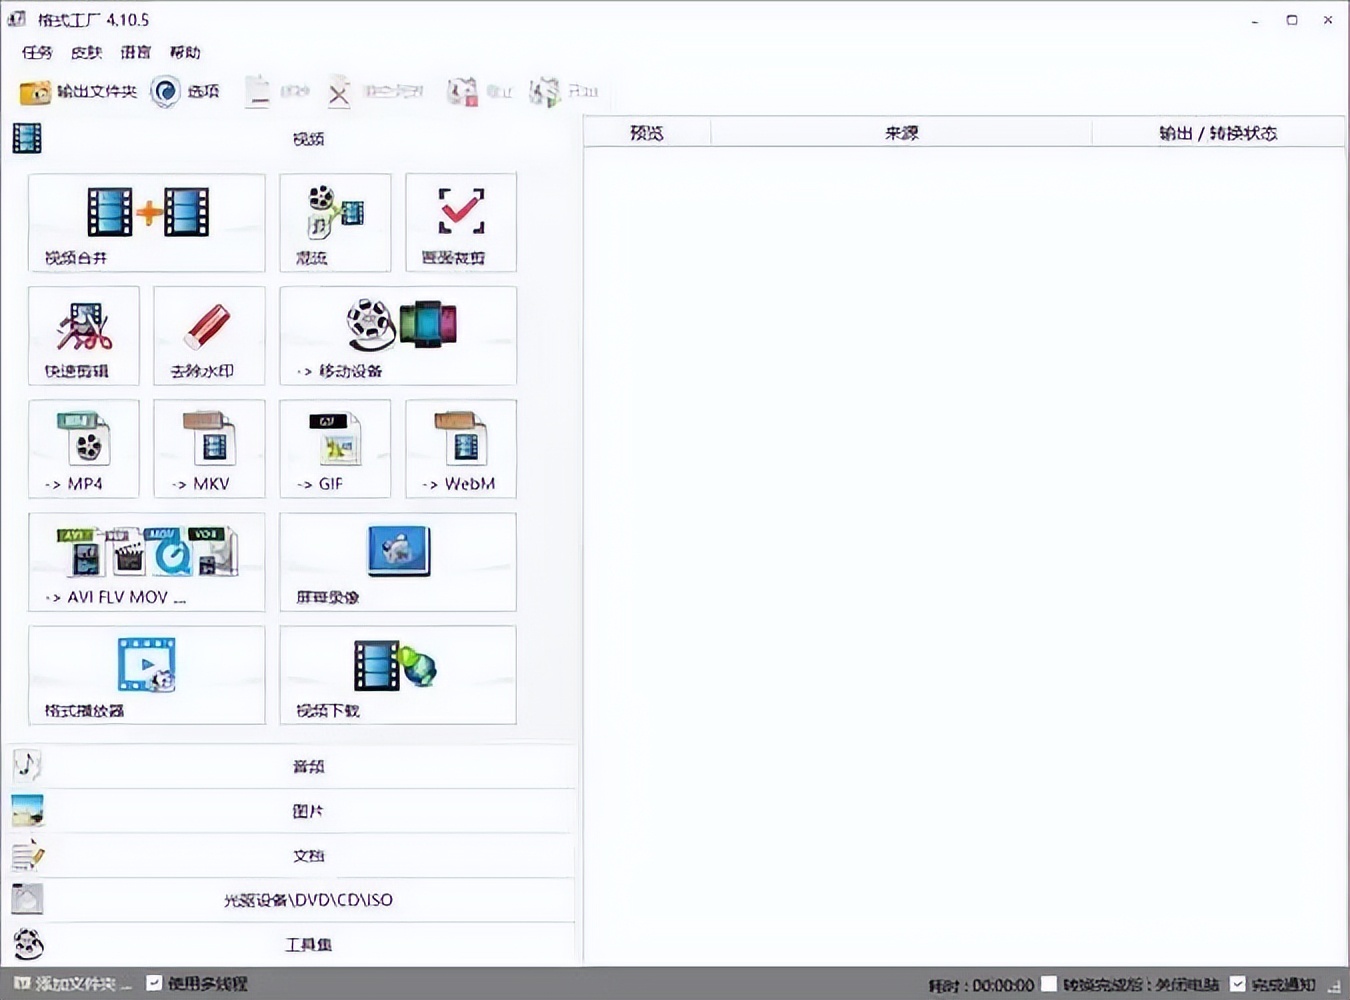1350x1000 pixels.
Task: Choose the -> MP4 conversion option
Action: click(x=83, y=448)
